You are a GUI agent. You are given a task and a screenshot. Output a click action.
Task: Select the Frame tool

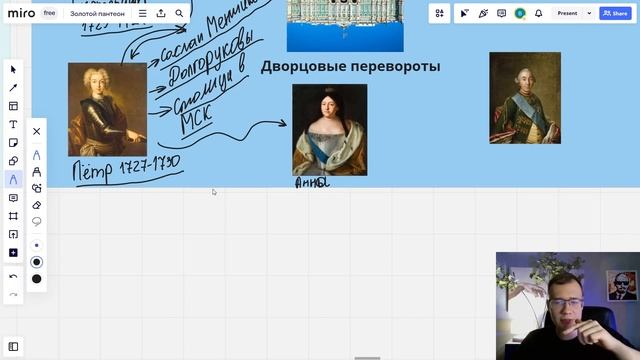coord(13,216)
